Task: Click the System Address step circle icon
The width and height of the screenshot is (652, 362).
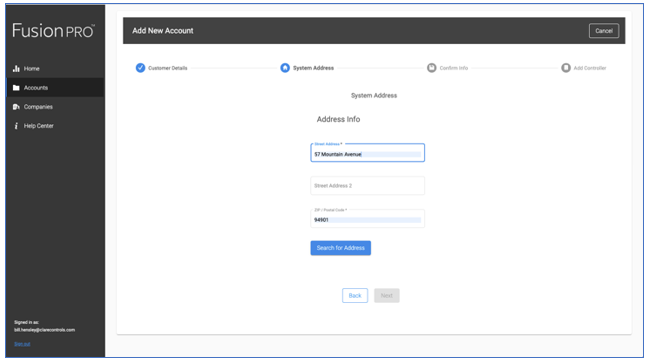Action: tap(285, 68)
